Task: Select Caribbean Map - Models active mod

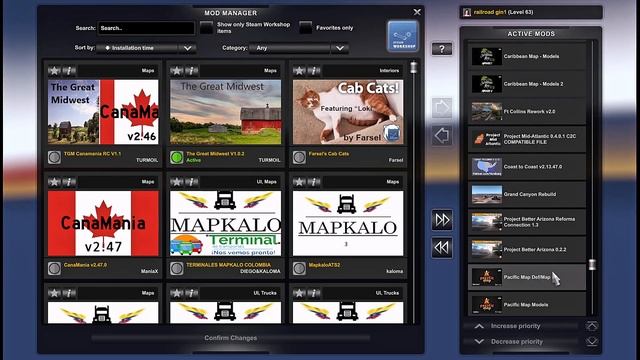Action: (527, 56)
